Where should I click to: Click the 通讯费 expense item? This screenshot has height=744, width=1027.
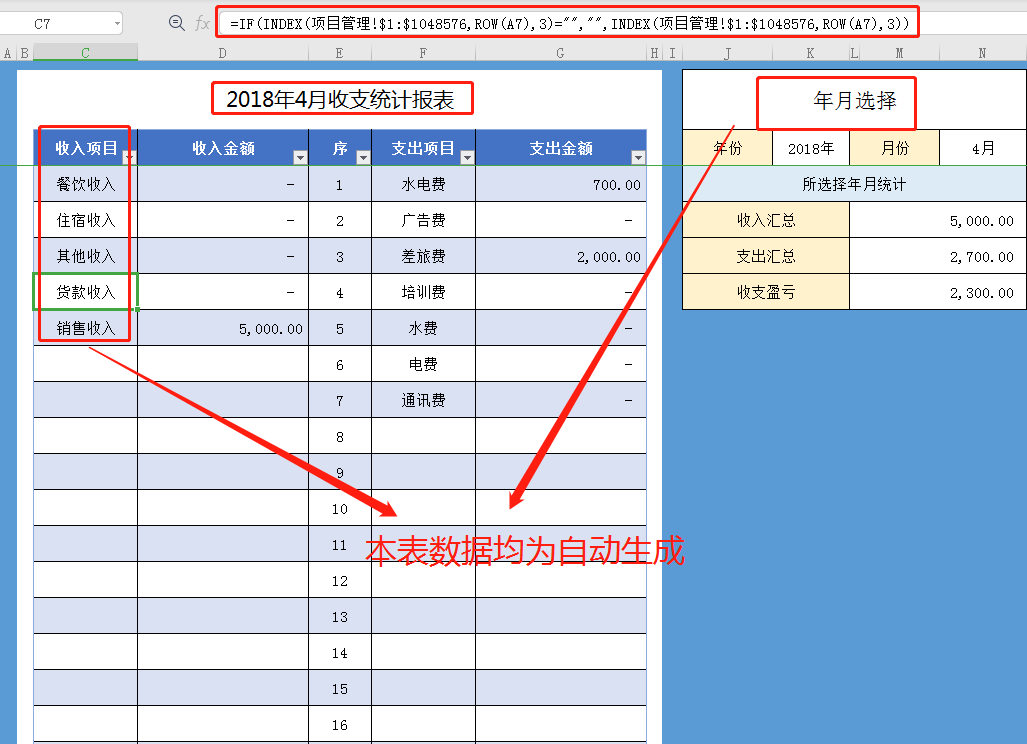[423, 400]
